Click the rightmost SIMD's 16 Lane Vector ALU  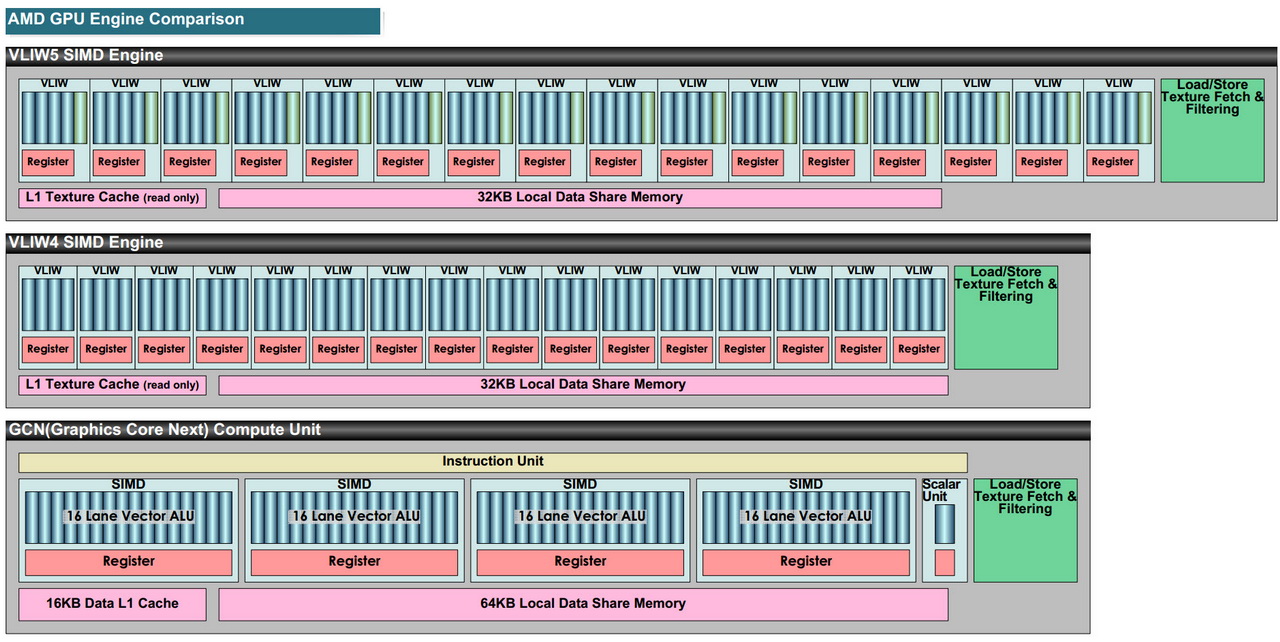click(806, 517)
